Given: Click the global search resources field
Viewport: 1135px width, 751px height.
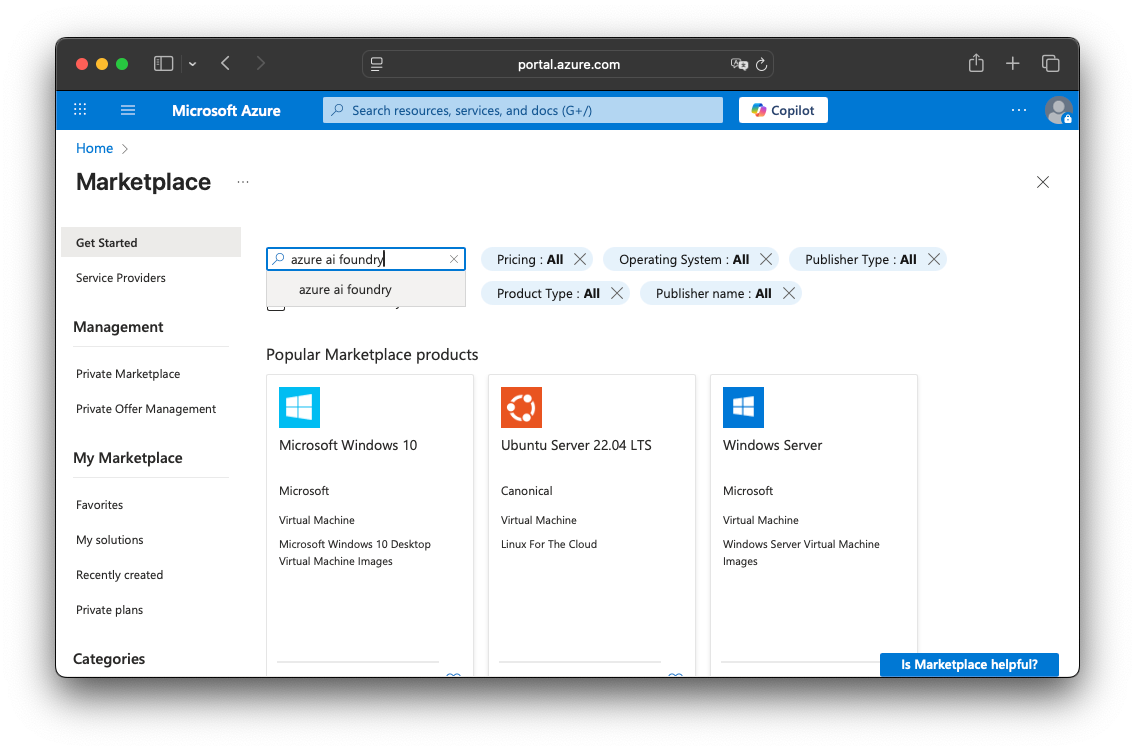Looking at the screenshot, I should pos(523,110).
